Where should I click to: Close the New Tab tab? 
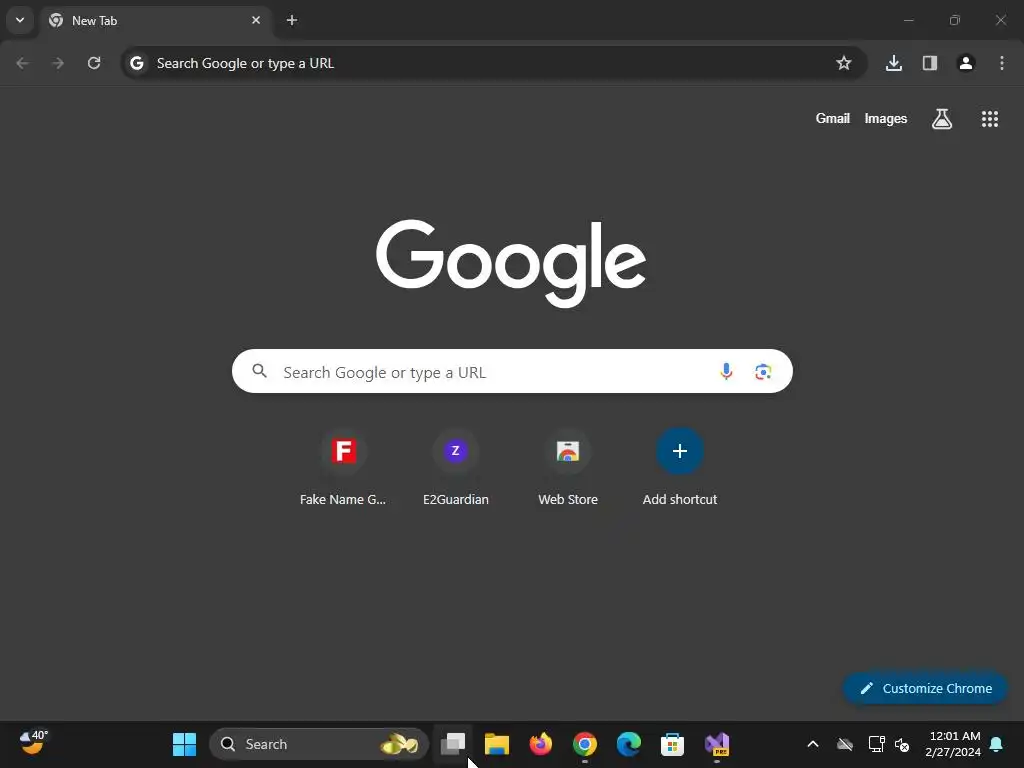[256, 20]
